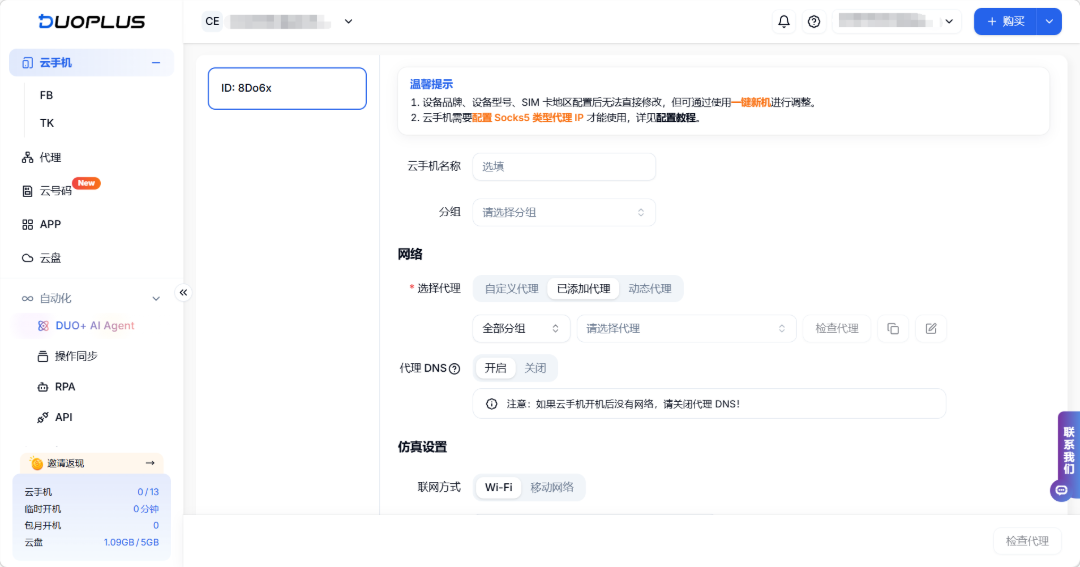Select 已添加代理 proxy option
This screenshot has width=1080, height=567.
(583, 289)
